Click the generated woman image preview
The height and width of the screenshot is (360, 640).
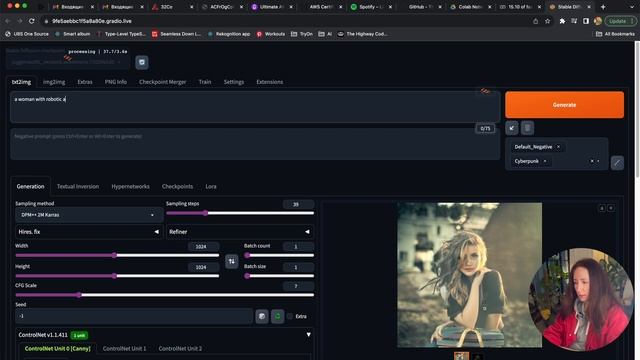(469, 275)
